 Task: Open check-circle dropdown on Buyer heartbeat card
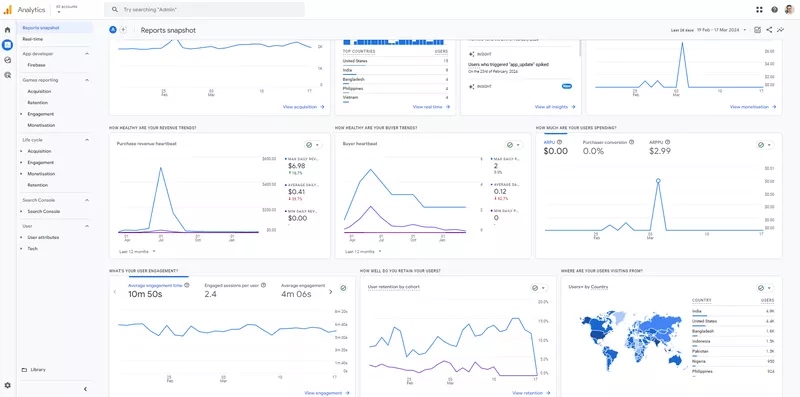pos(514,145)
